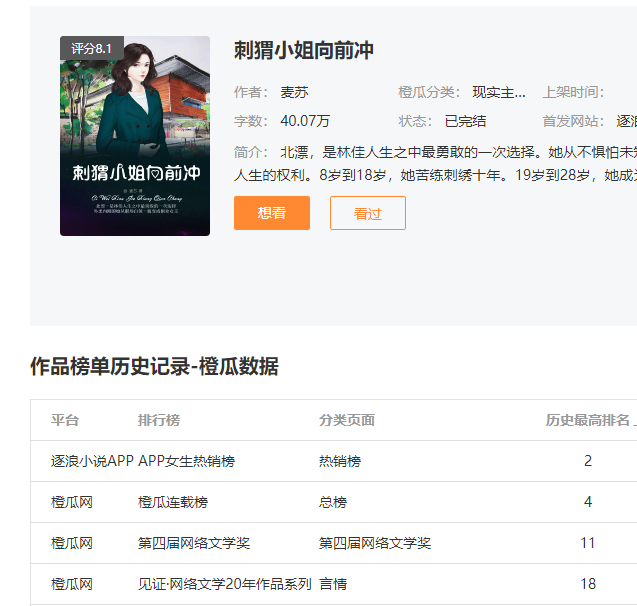637x606 pixels.
Task: Click rank value 2 in 热销榜 row
Action: coord(588,461)
